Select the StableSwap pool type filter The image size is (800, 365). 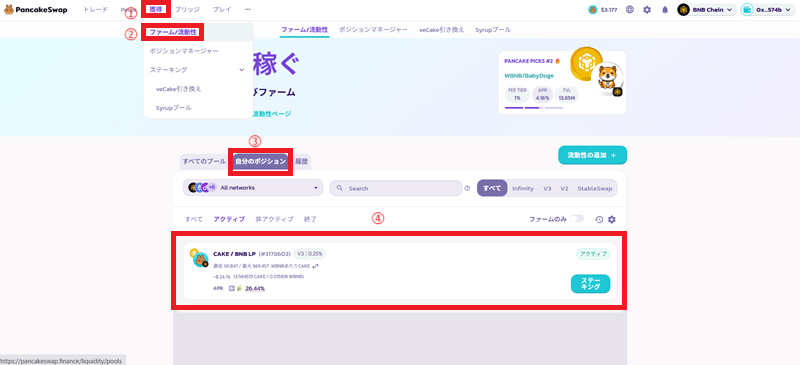595,188
